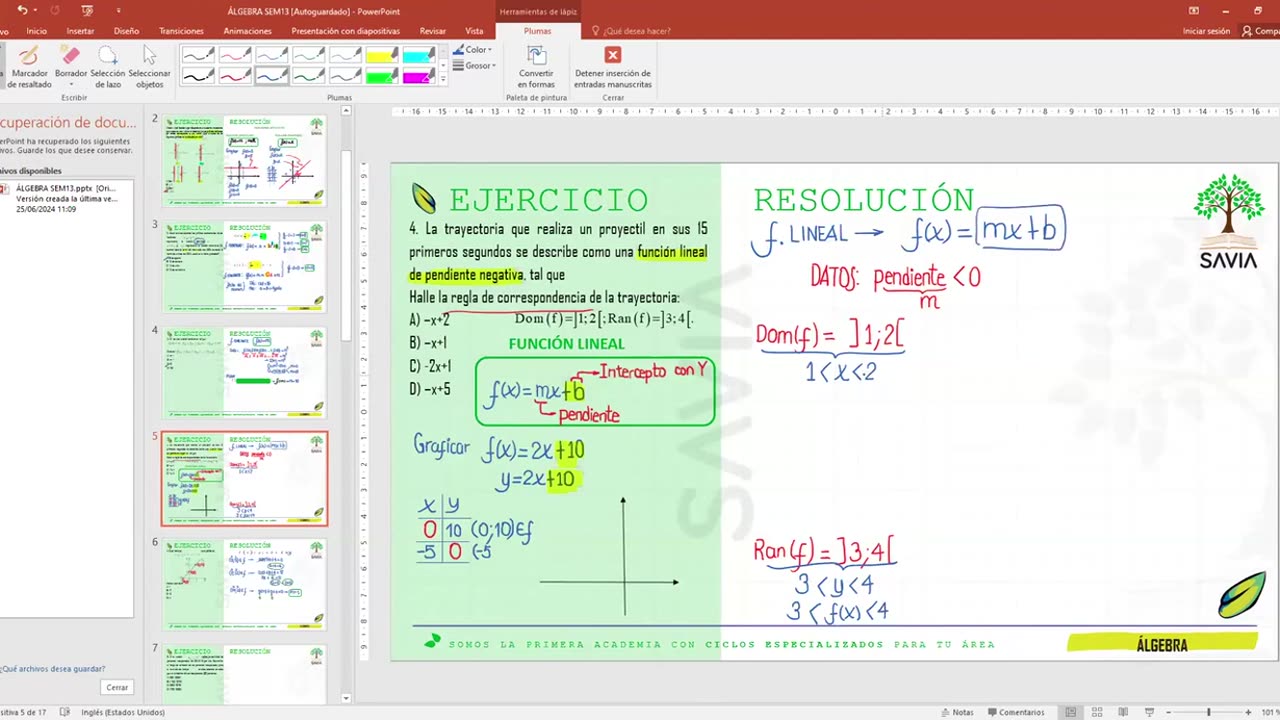Switch to Normal view icon
The height and width of the screenshot is (720, 1280).
click(1071, 712)
